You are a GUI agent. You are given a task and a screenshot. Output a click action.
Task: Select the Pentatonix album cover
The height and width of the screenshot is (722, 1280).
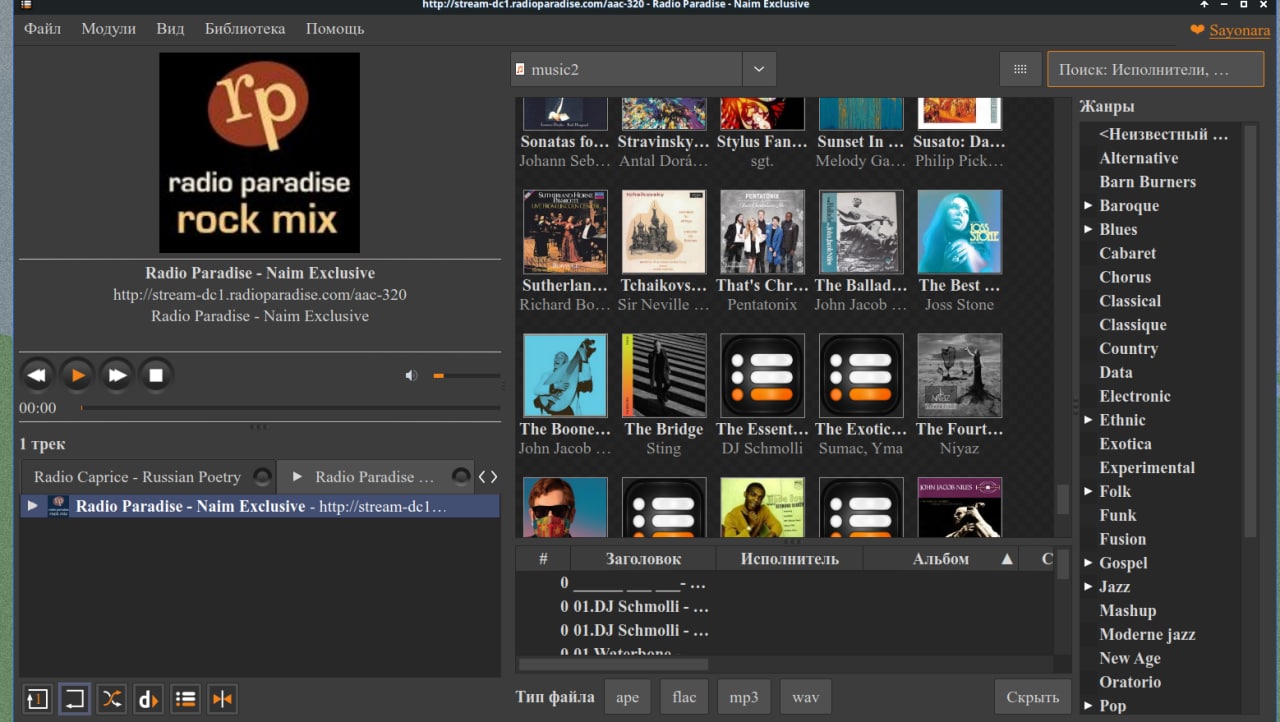click(762, 232)
